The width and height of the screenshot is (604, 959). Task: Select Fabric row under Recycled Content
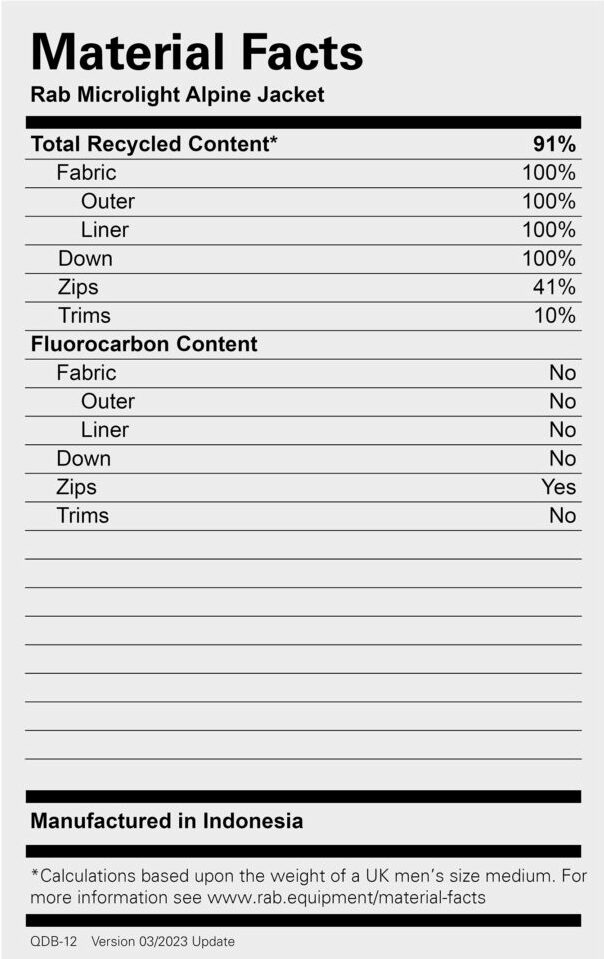(86, 173)
